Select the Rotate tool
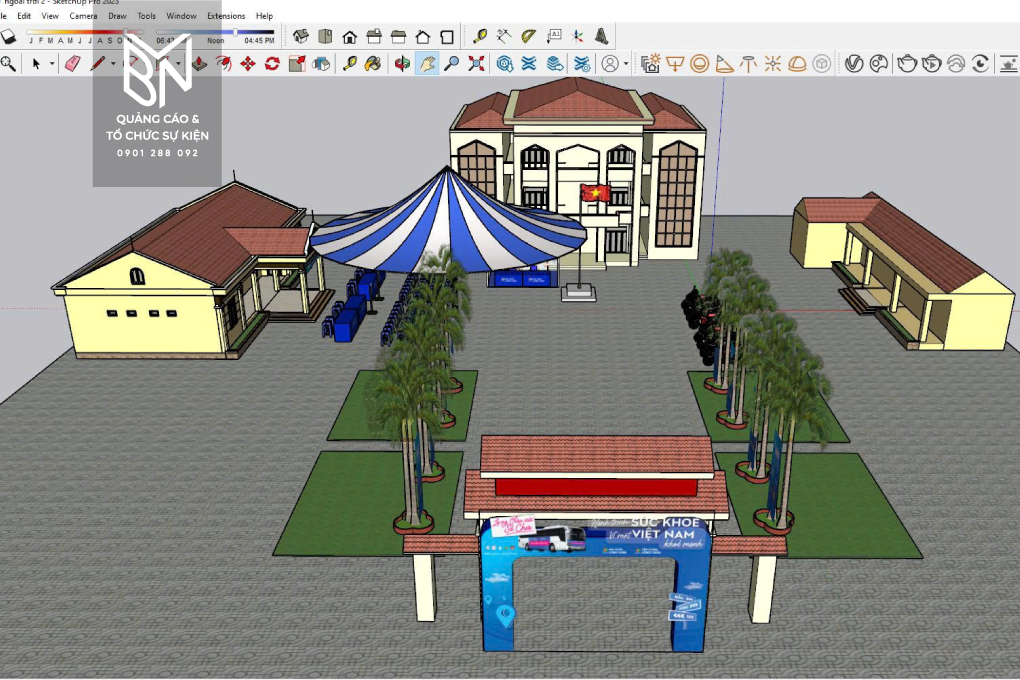 click(272, 64)
